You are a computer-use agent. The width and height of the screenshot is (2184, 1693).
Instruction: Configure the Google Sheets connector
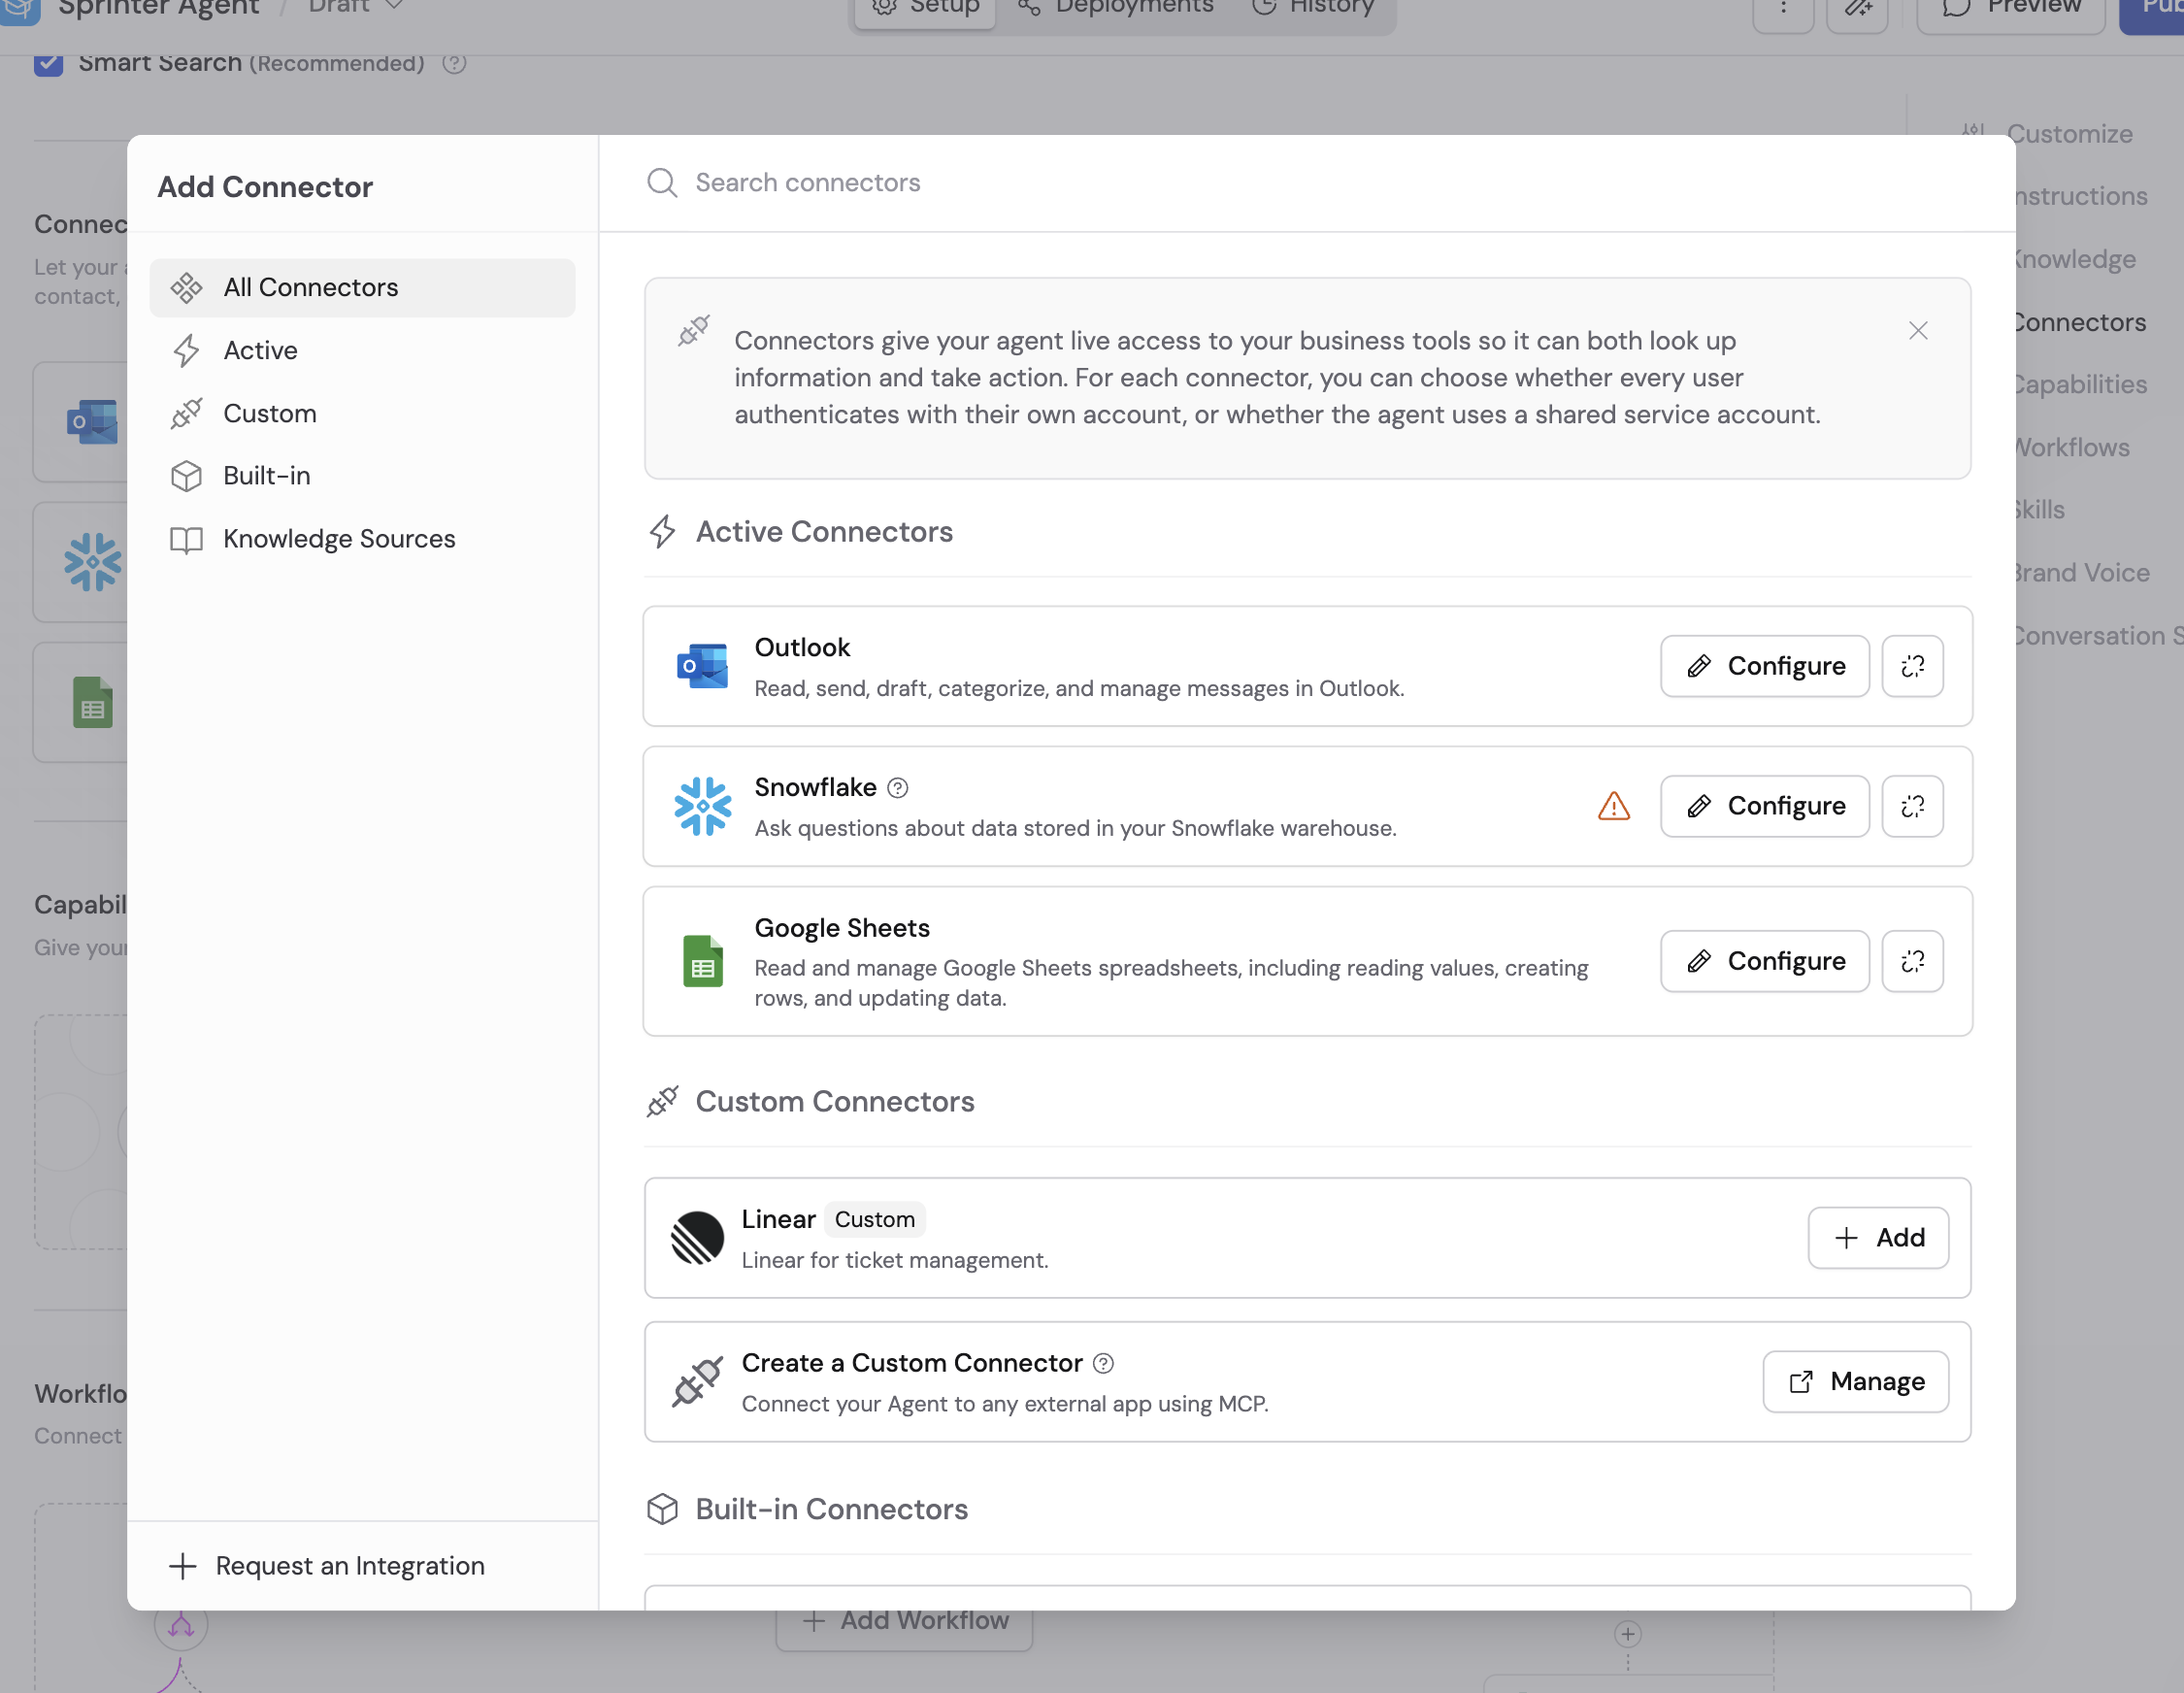(x=1764, y=961)
